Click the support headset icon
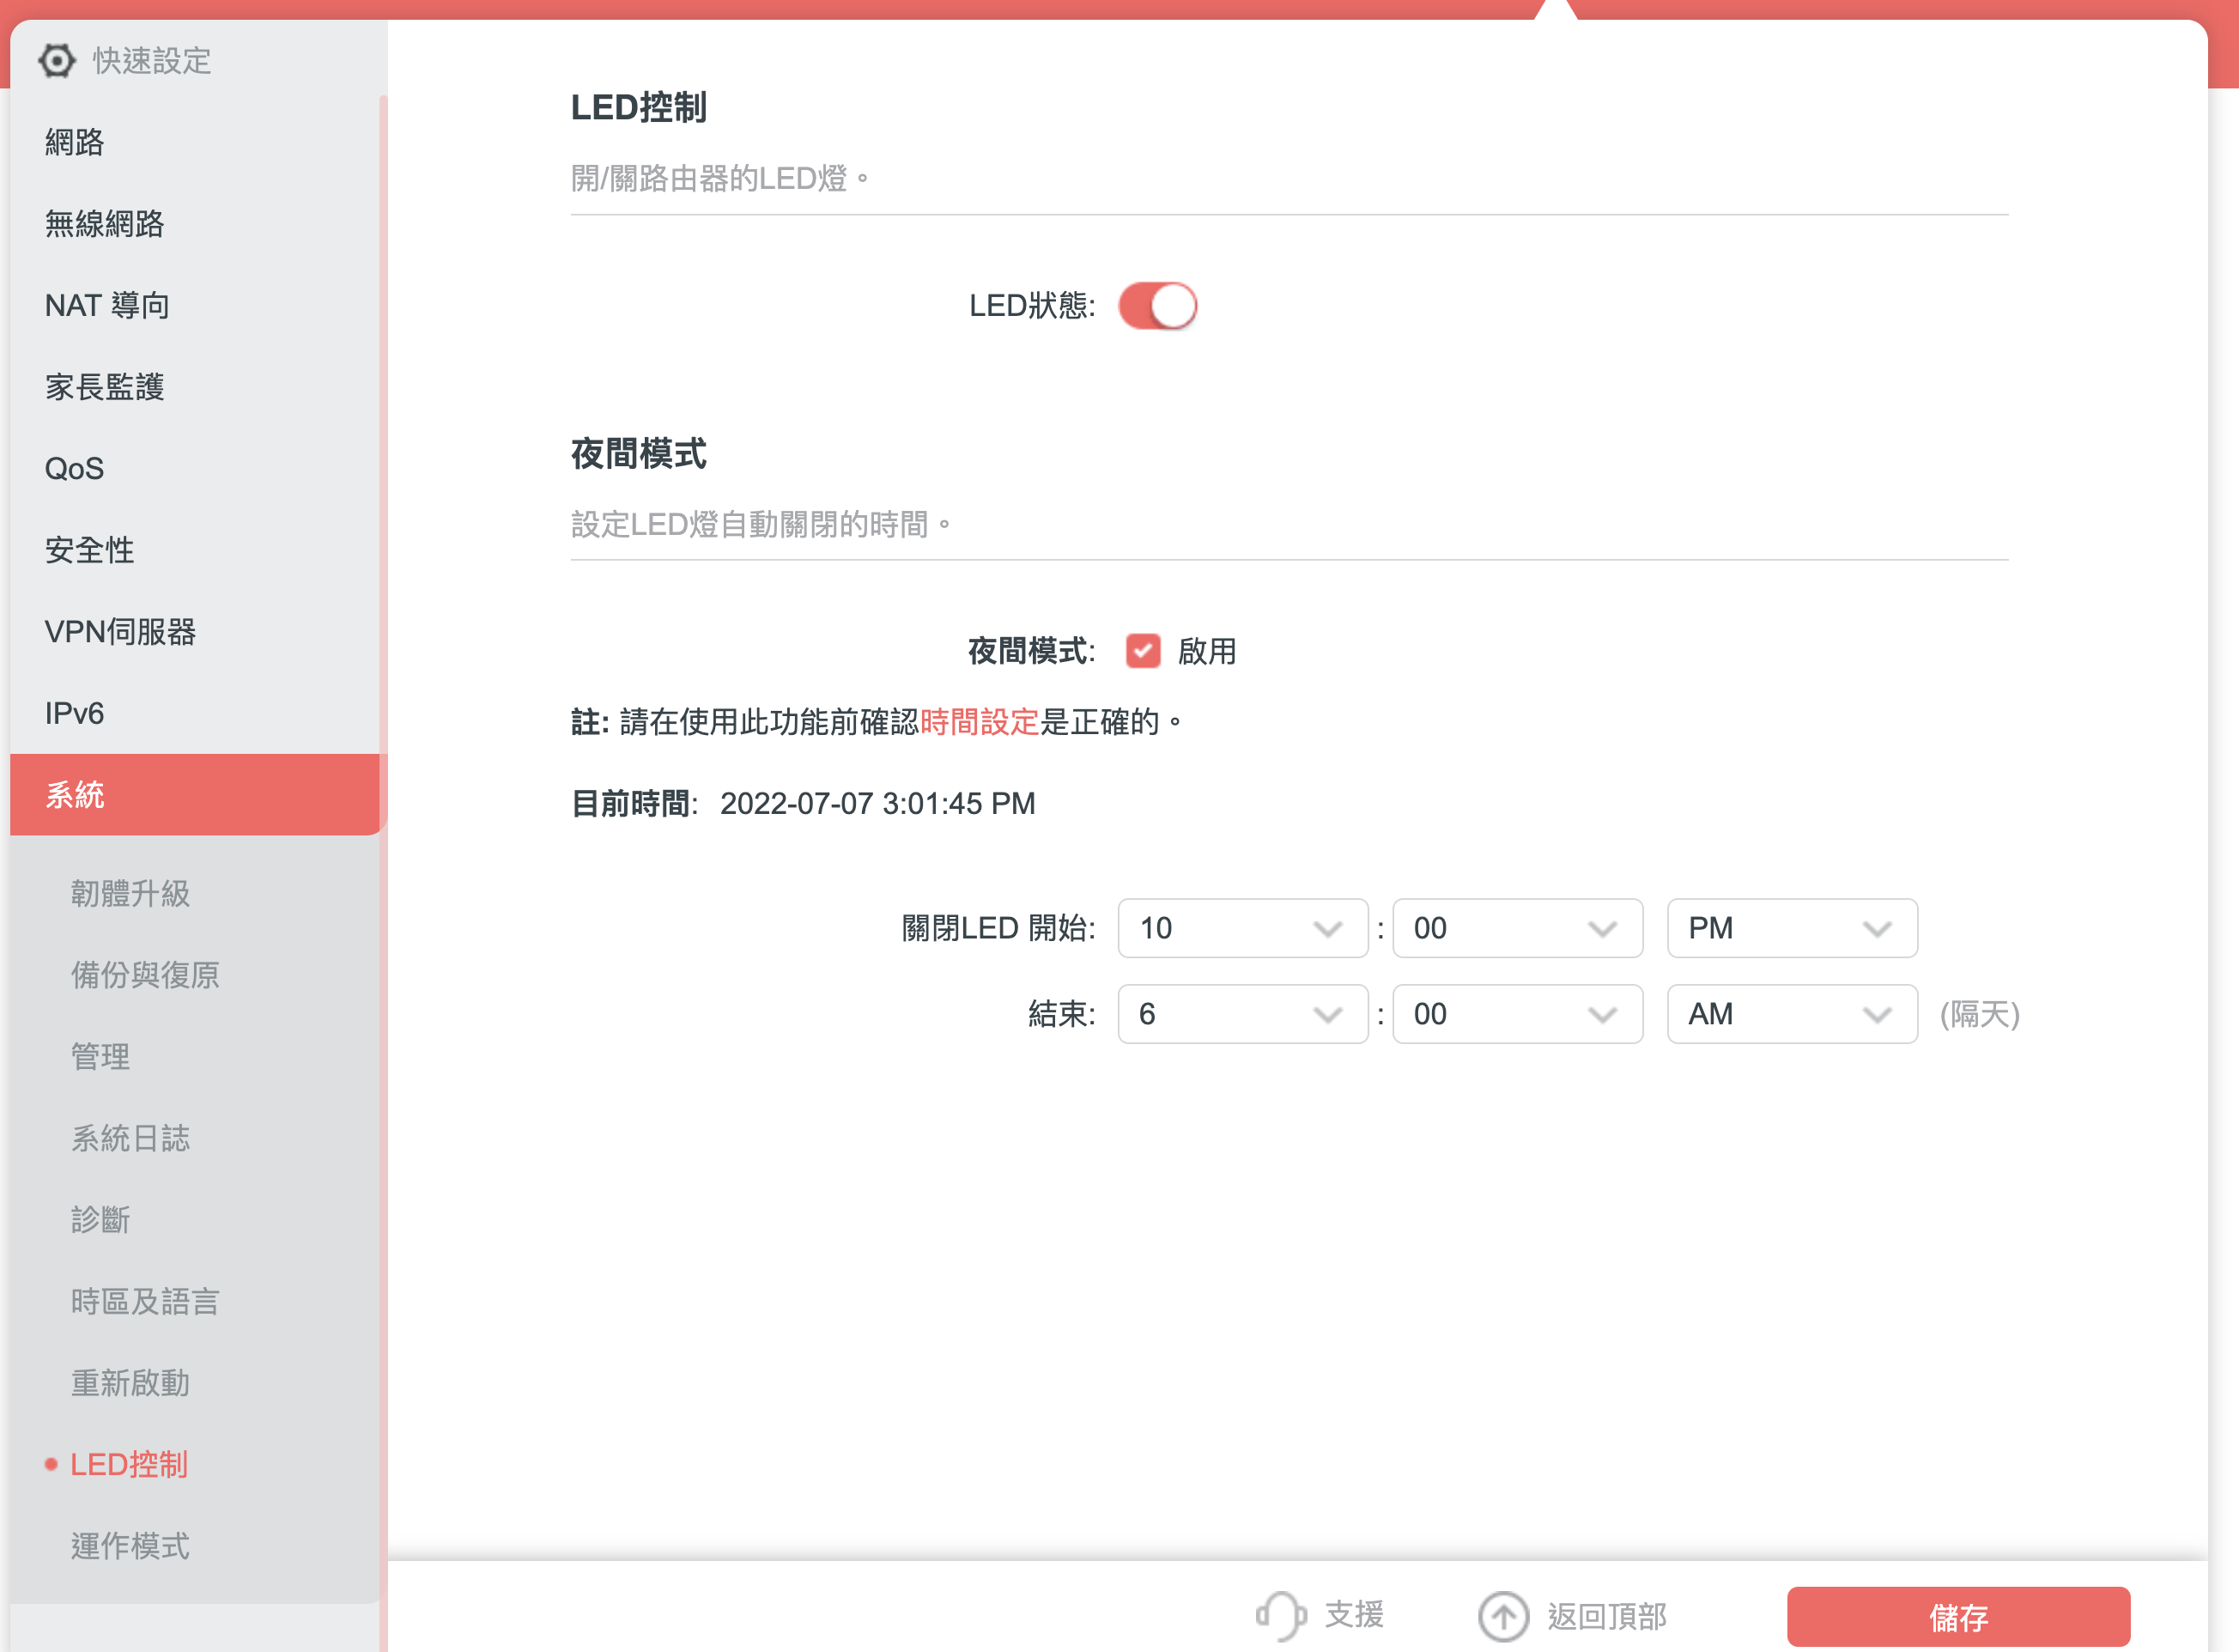Screen dimensions: 2239x1652 click(1280, 1615)
